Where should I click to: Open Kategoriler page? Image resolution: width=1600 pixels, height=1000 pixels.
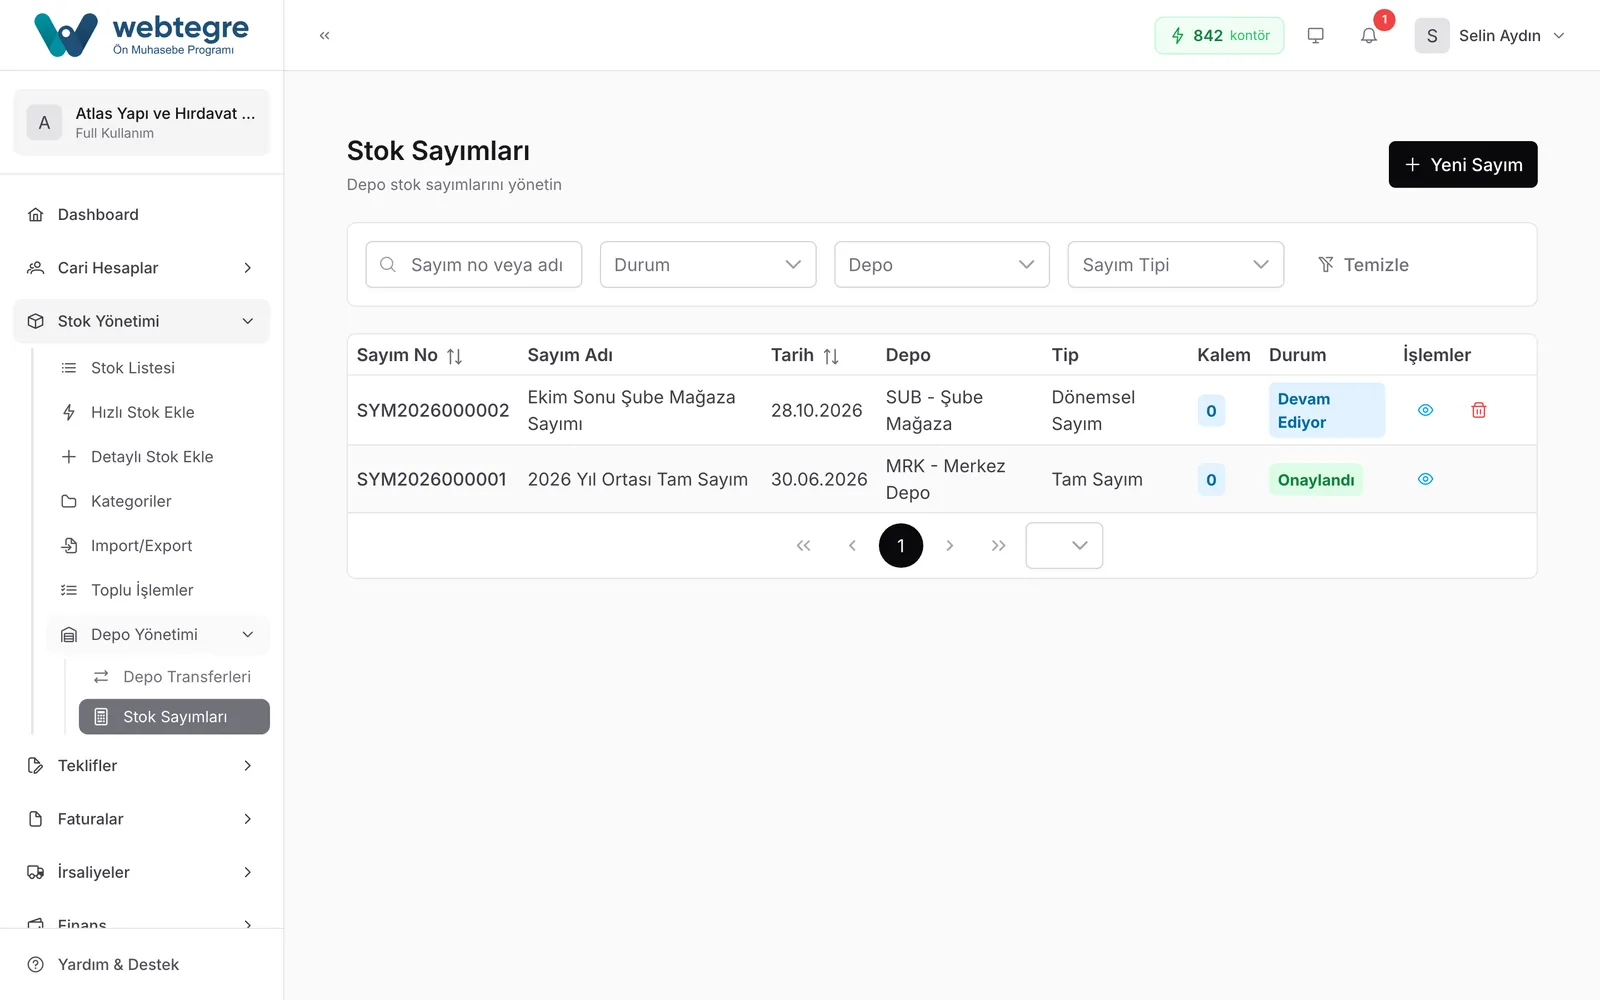(x=158, y=501)
